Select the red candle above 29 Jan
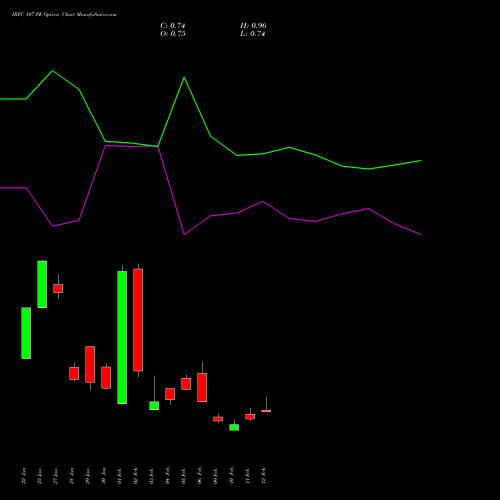The image size is (500, 500). pyautogui.click(x=90, y=364)
